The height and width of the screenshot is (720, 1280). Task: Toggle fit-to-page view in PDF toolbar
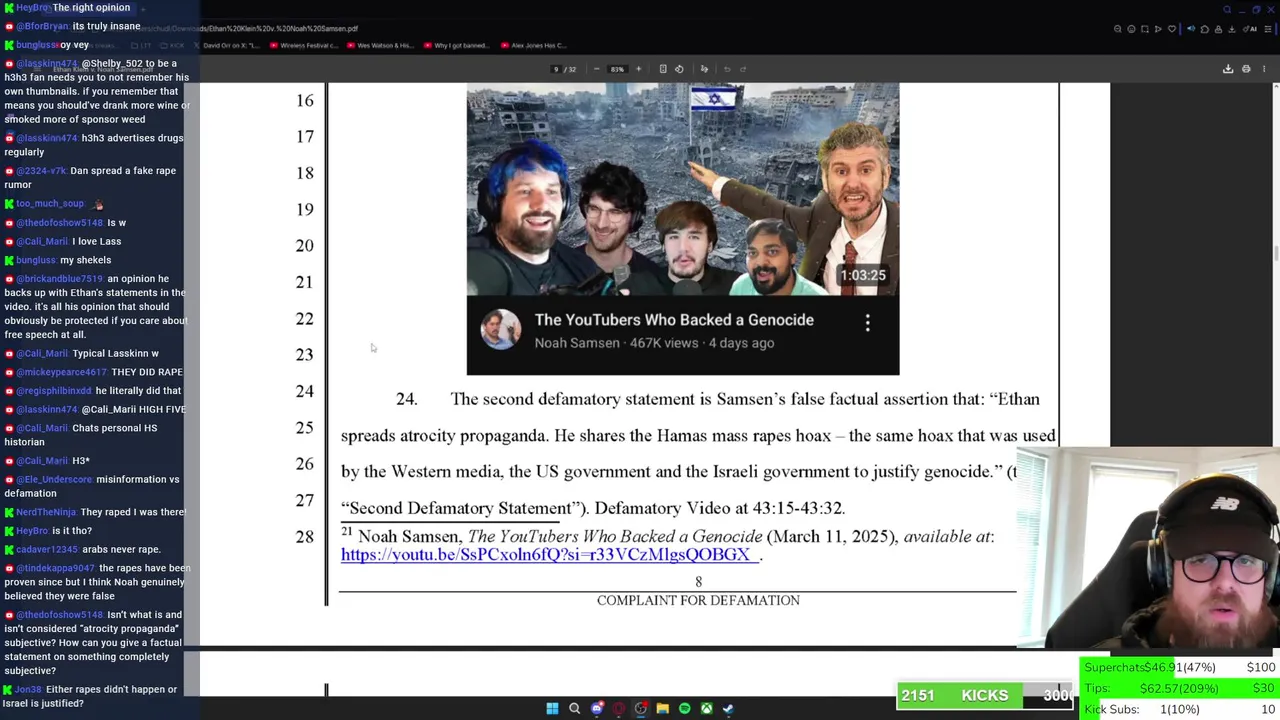tap(663, 69)
